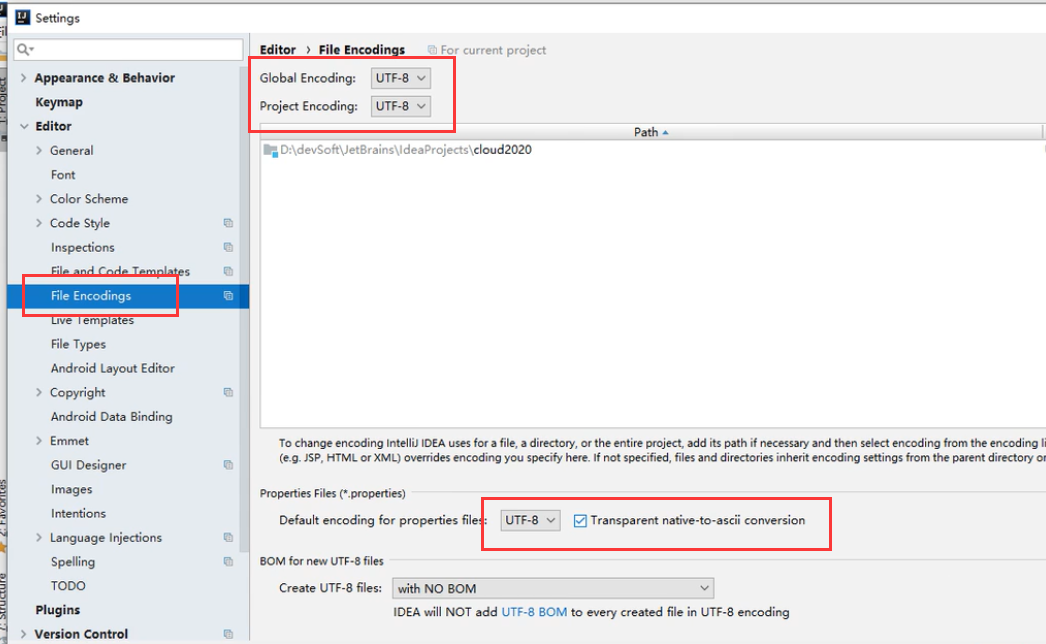Open File Types settings
Viewport: 1046px width, 644px height.
(x=78, y=344)
